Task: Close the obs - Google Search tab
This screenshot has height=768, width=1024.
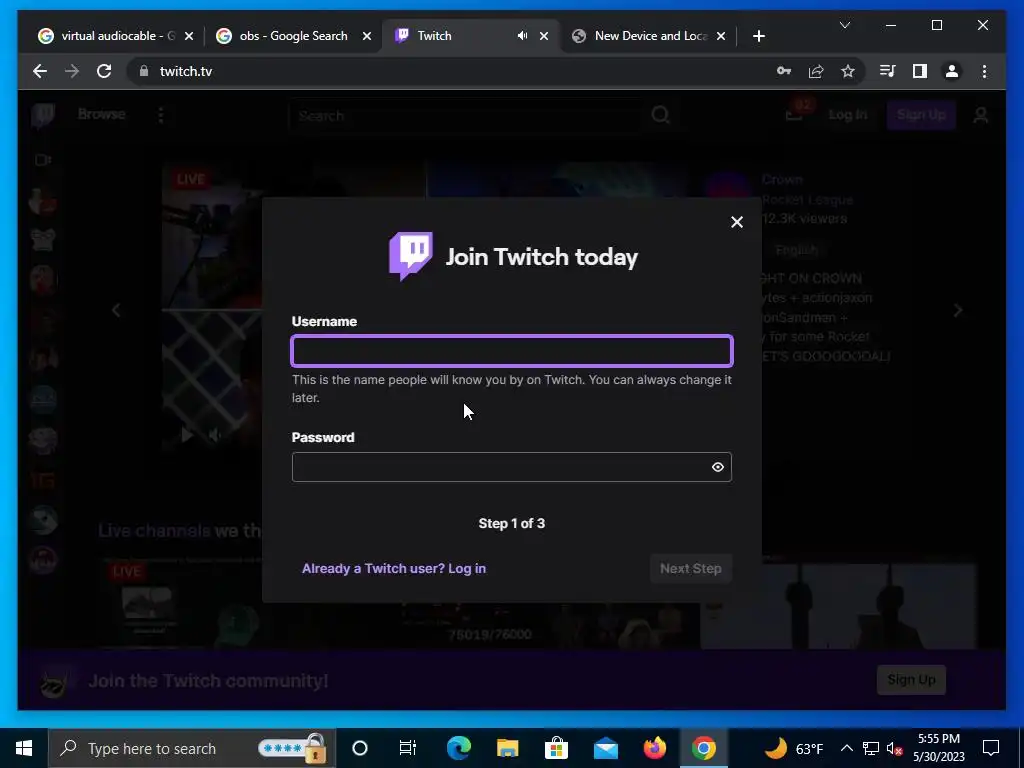Action: (x=367, y=36)
